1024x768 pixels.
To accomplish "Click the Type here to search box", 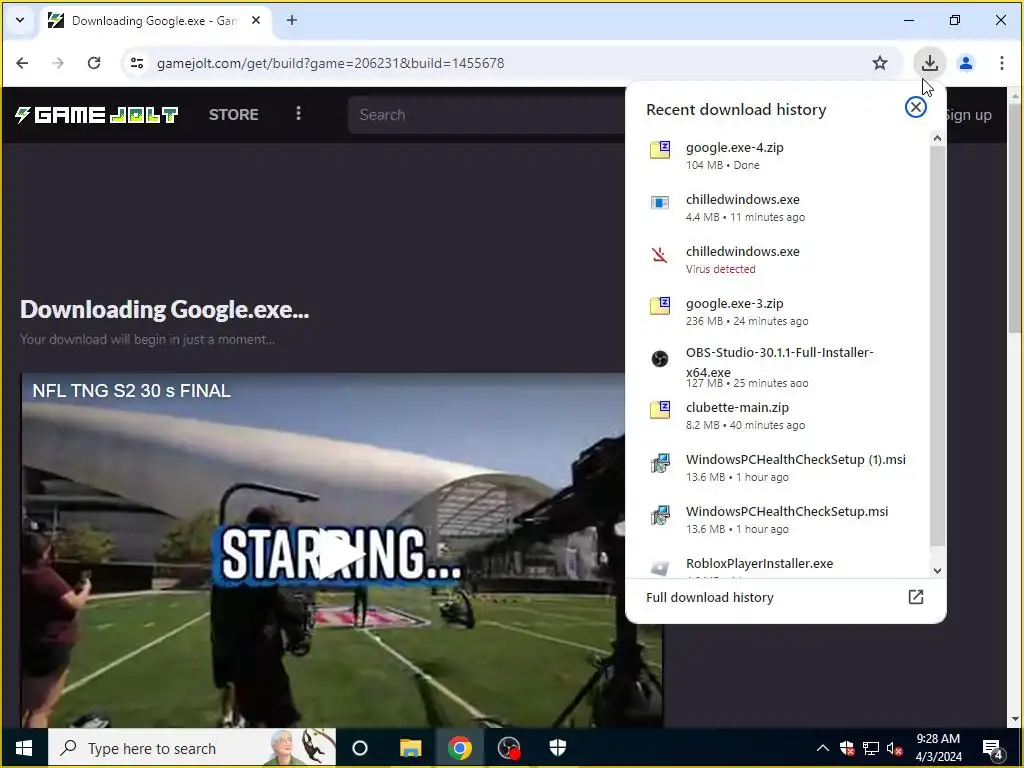I will point(192,748).
